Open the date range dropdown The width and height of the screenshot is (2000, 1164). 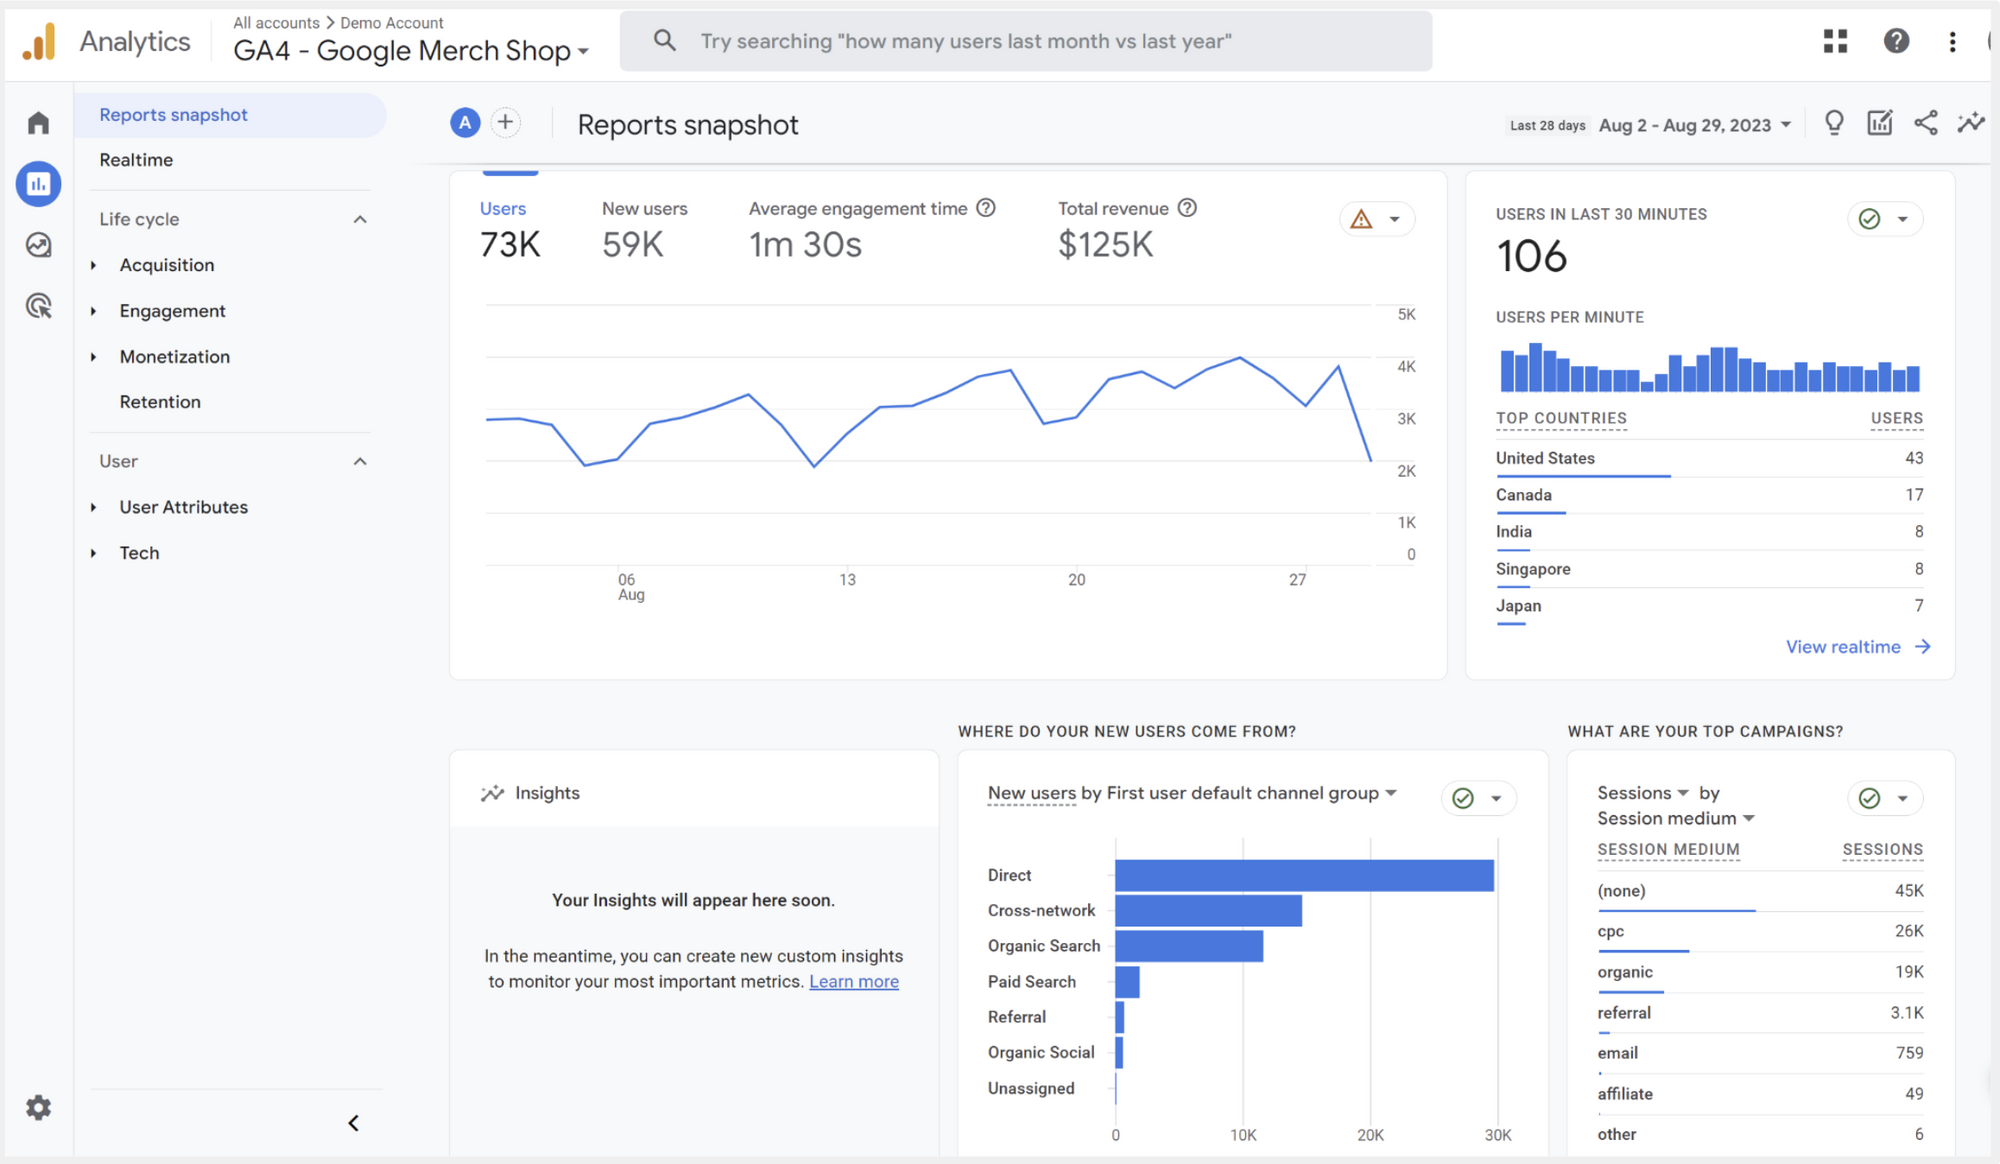(x=1694, y=125)
